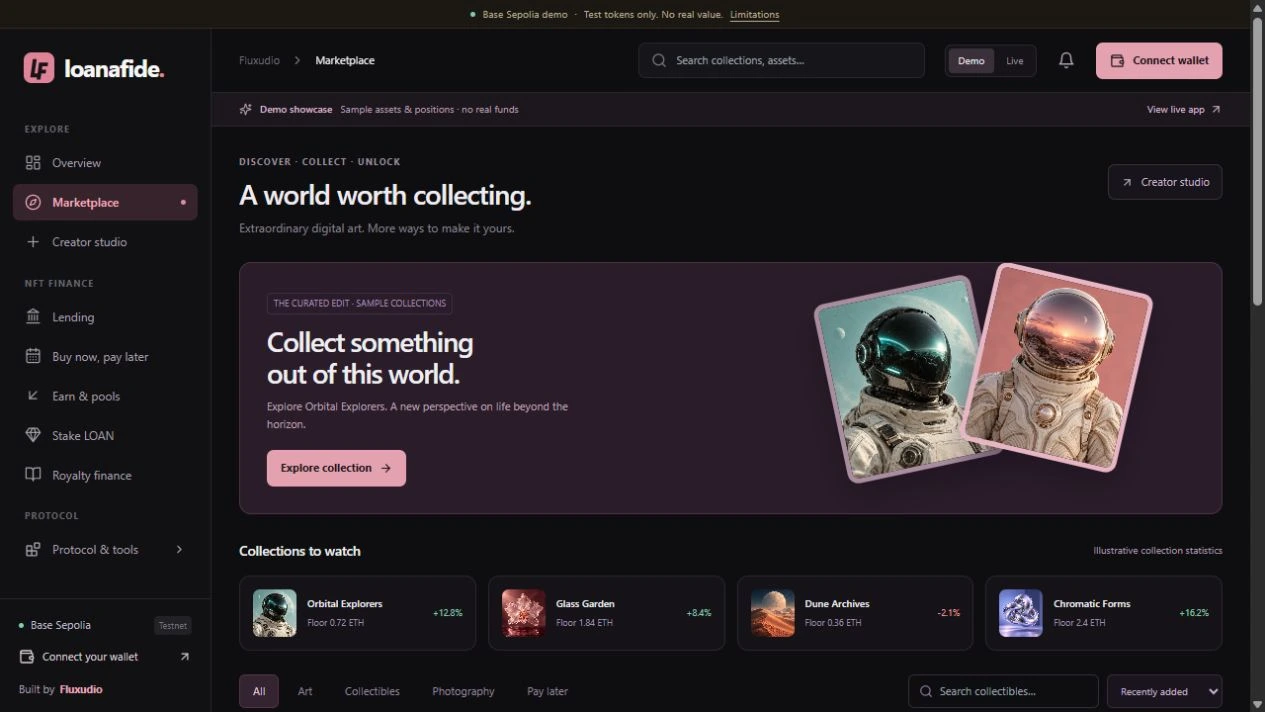1265x712 pixels.
Task: Click The Curated Edit sample collections tag
Action: pyautogui.click(x=359, y=303)
